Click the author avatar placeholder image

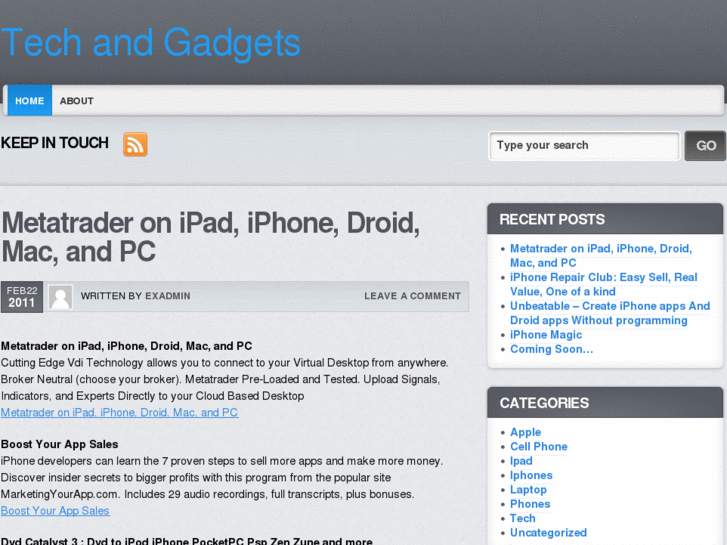pyautogui.click(x=60, y=297)
